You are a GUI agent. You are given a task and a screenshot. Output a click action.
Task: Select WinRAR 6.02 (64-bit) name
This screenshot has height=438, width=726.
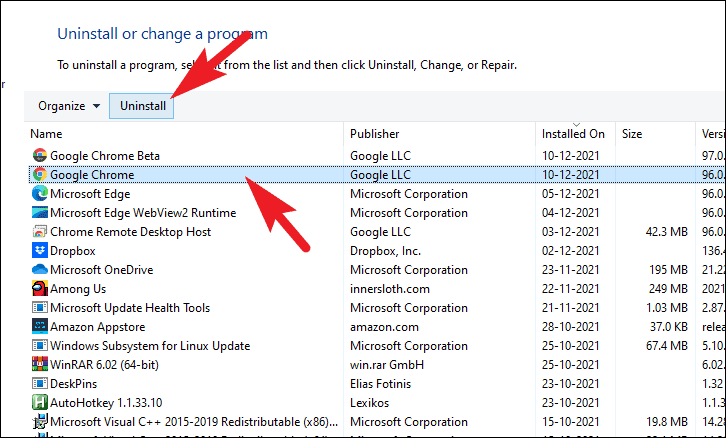coord(104,364)
